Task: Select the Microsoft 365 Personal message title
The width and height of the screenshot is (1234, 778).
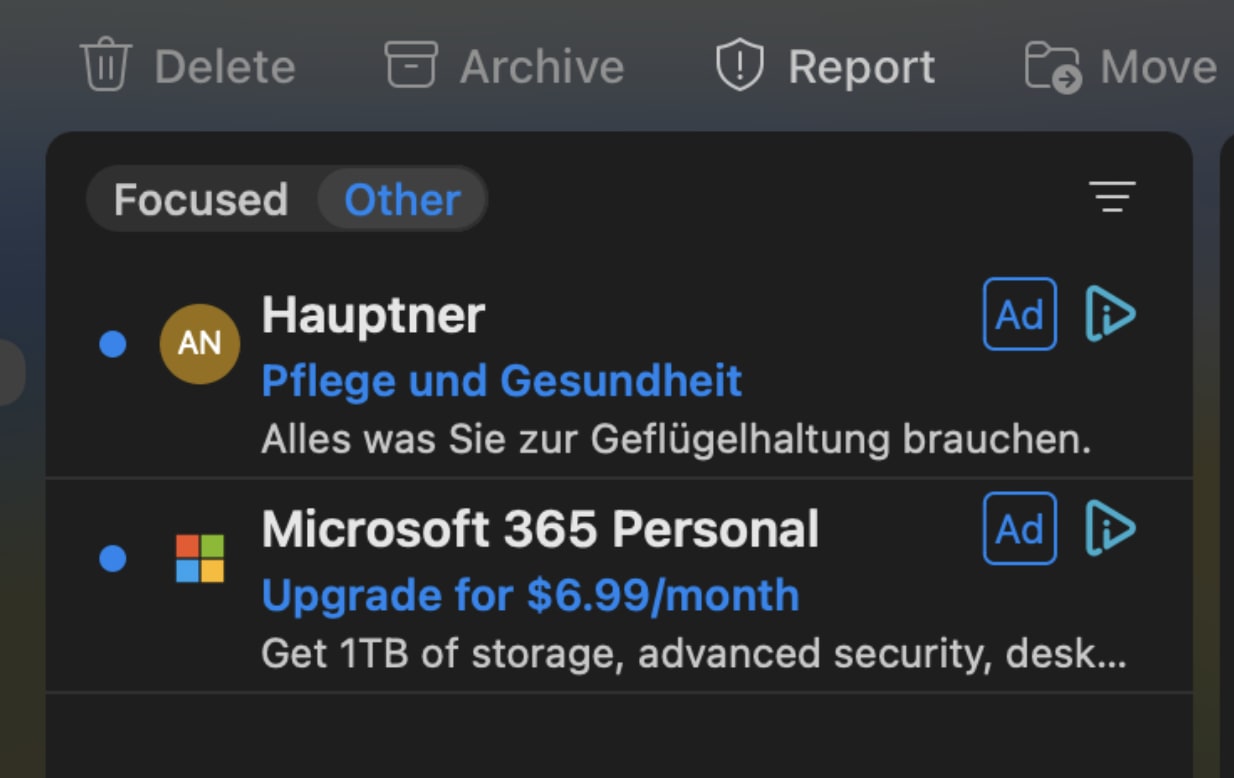Action: coord(540,529)
